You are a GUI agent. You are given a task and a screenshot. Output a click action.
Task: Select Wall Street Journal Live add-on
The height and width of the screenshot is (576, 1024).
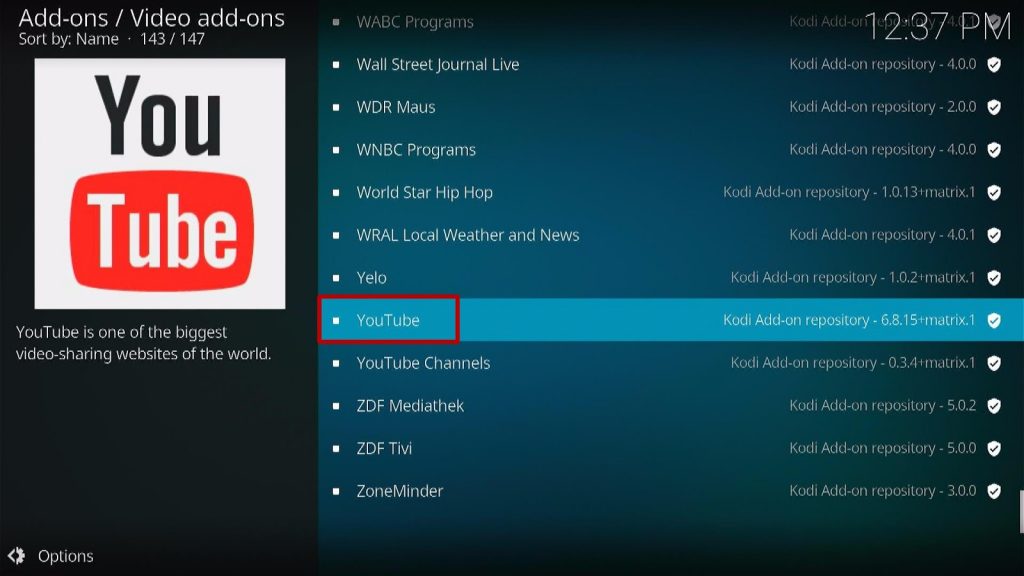671,65
